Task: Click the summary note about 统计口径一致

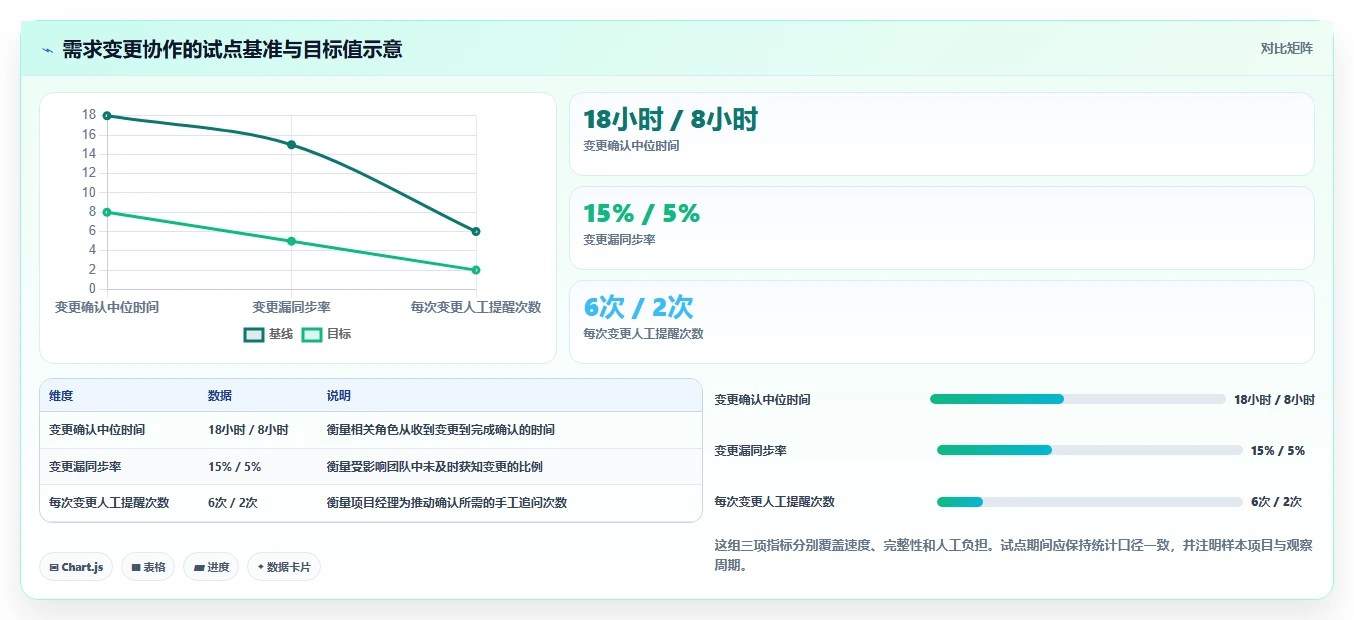Action: [1013, 555]
